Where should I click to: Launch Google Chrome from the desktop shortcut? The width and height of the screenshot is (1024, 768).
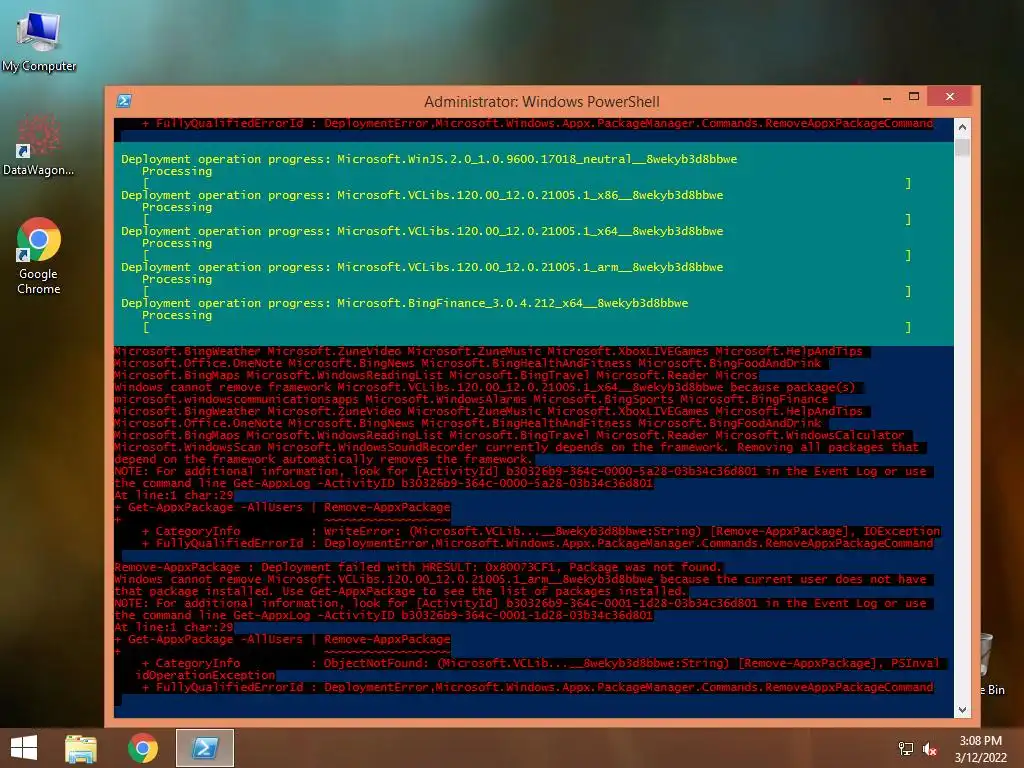[x=39, y=256]
